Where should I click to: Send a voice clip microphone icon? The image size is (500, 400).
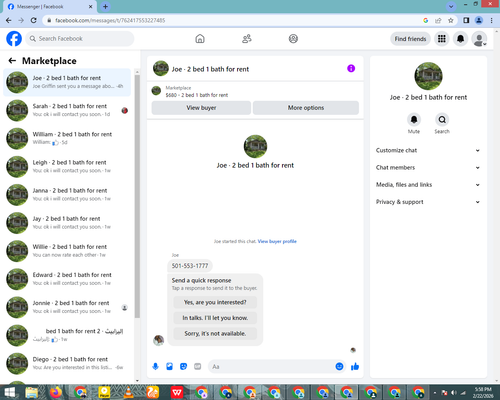coord(155,367)
